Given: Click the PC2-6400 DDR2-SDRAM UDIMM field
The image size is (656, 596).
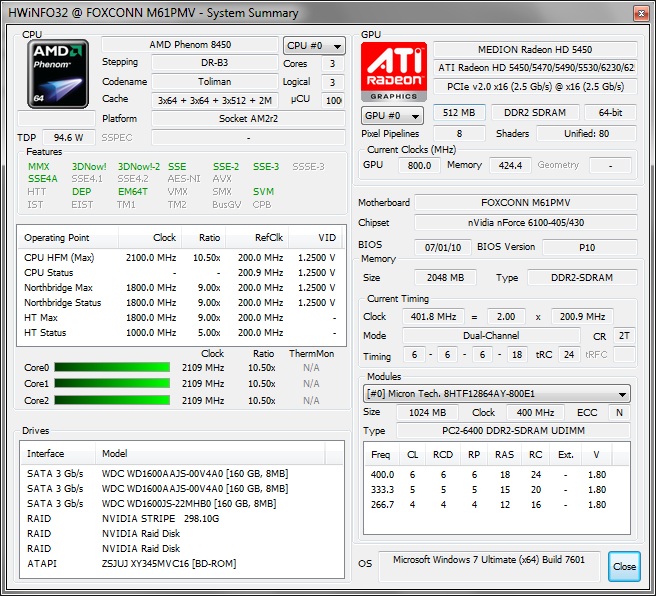Looking at the screenshot, I should [513, 430].
